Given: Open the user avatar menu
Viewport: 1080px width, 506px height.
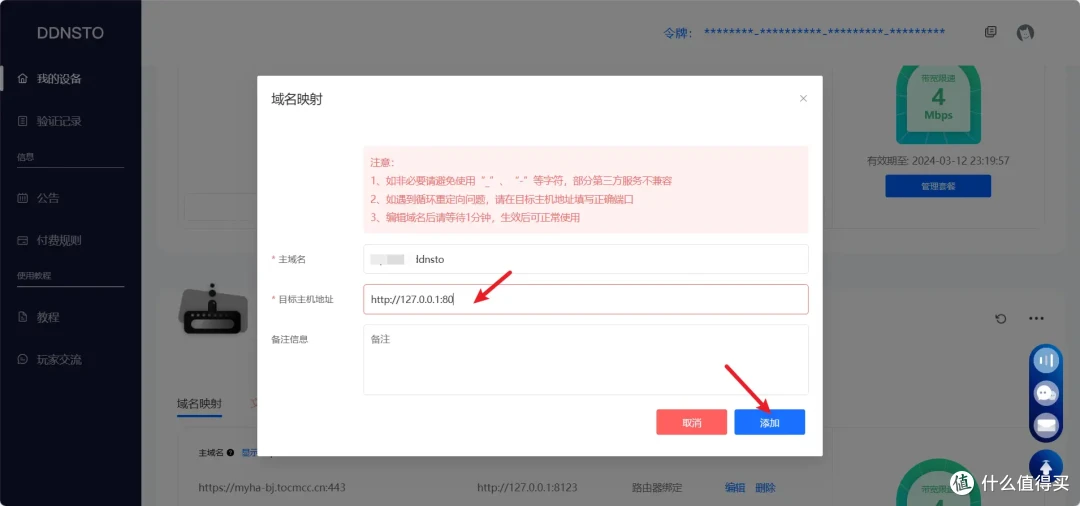Looking at the screenshot, I should click(1026, 32).
